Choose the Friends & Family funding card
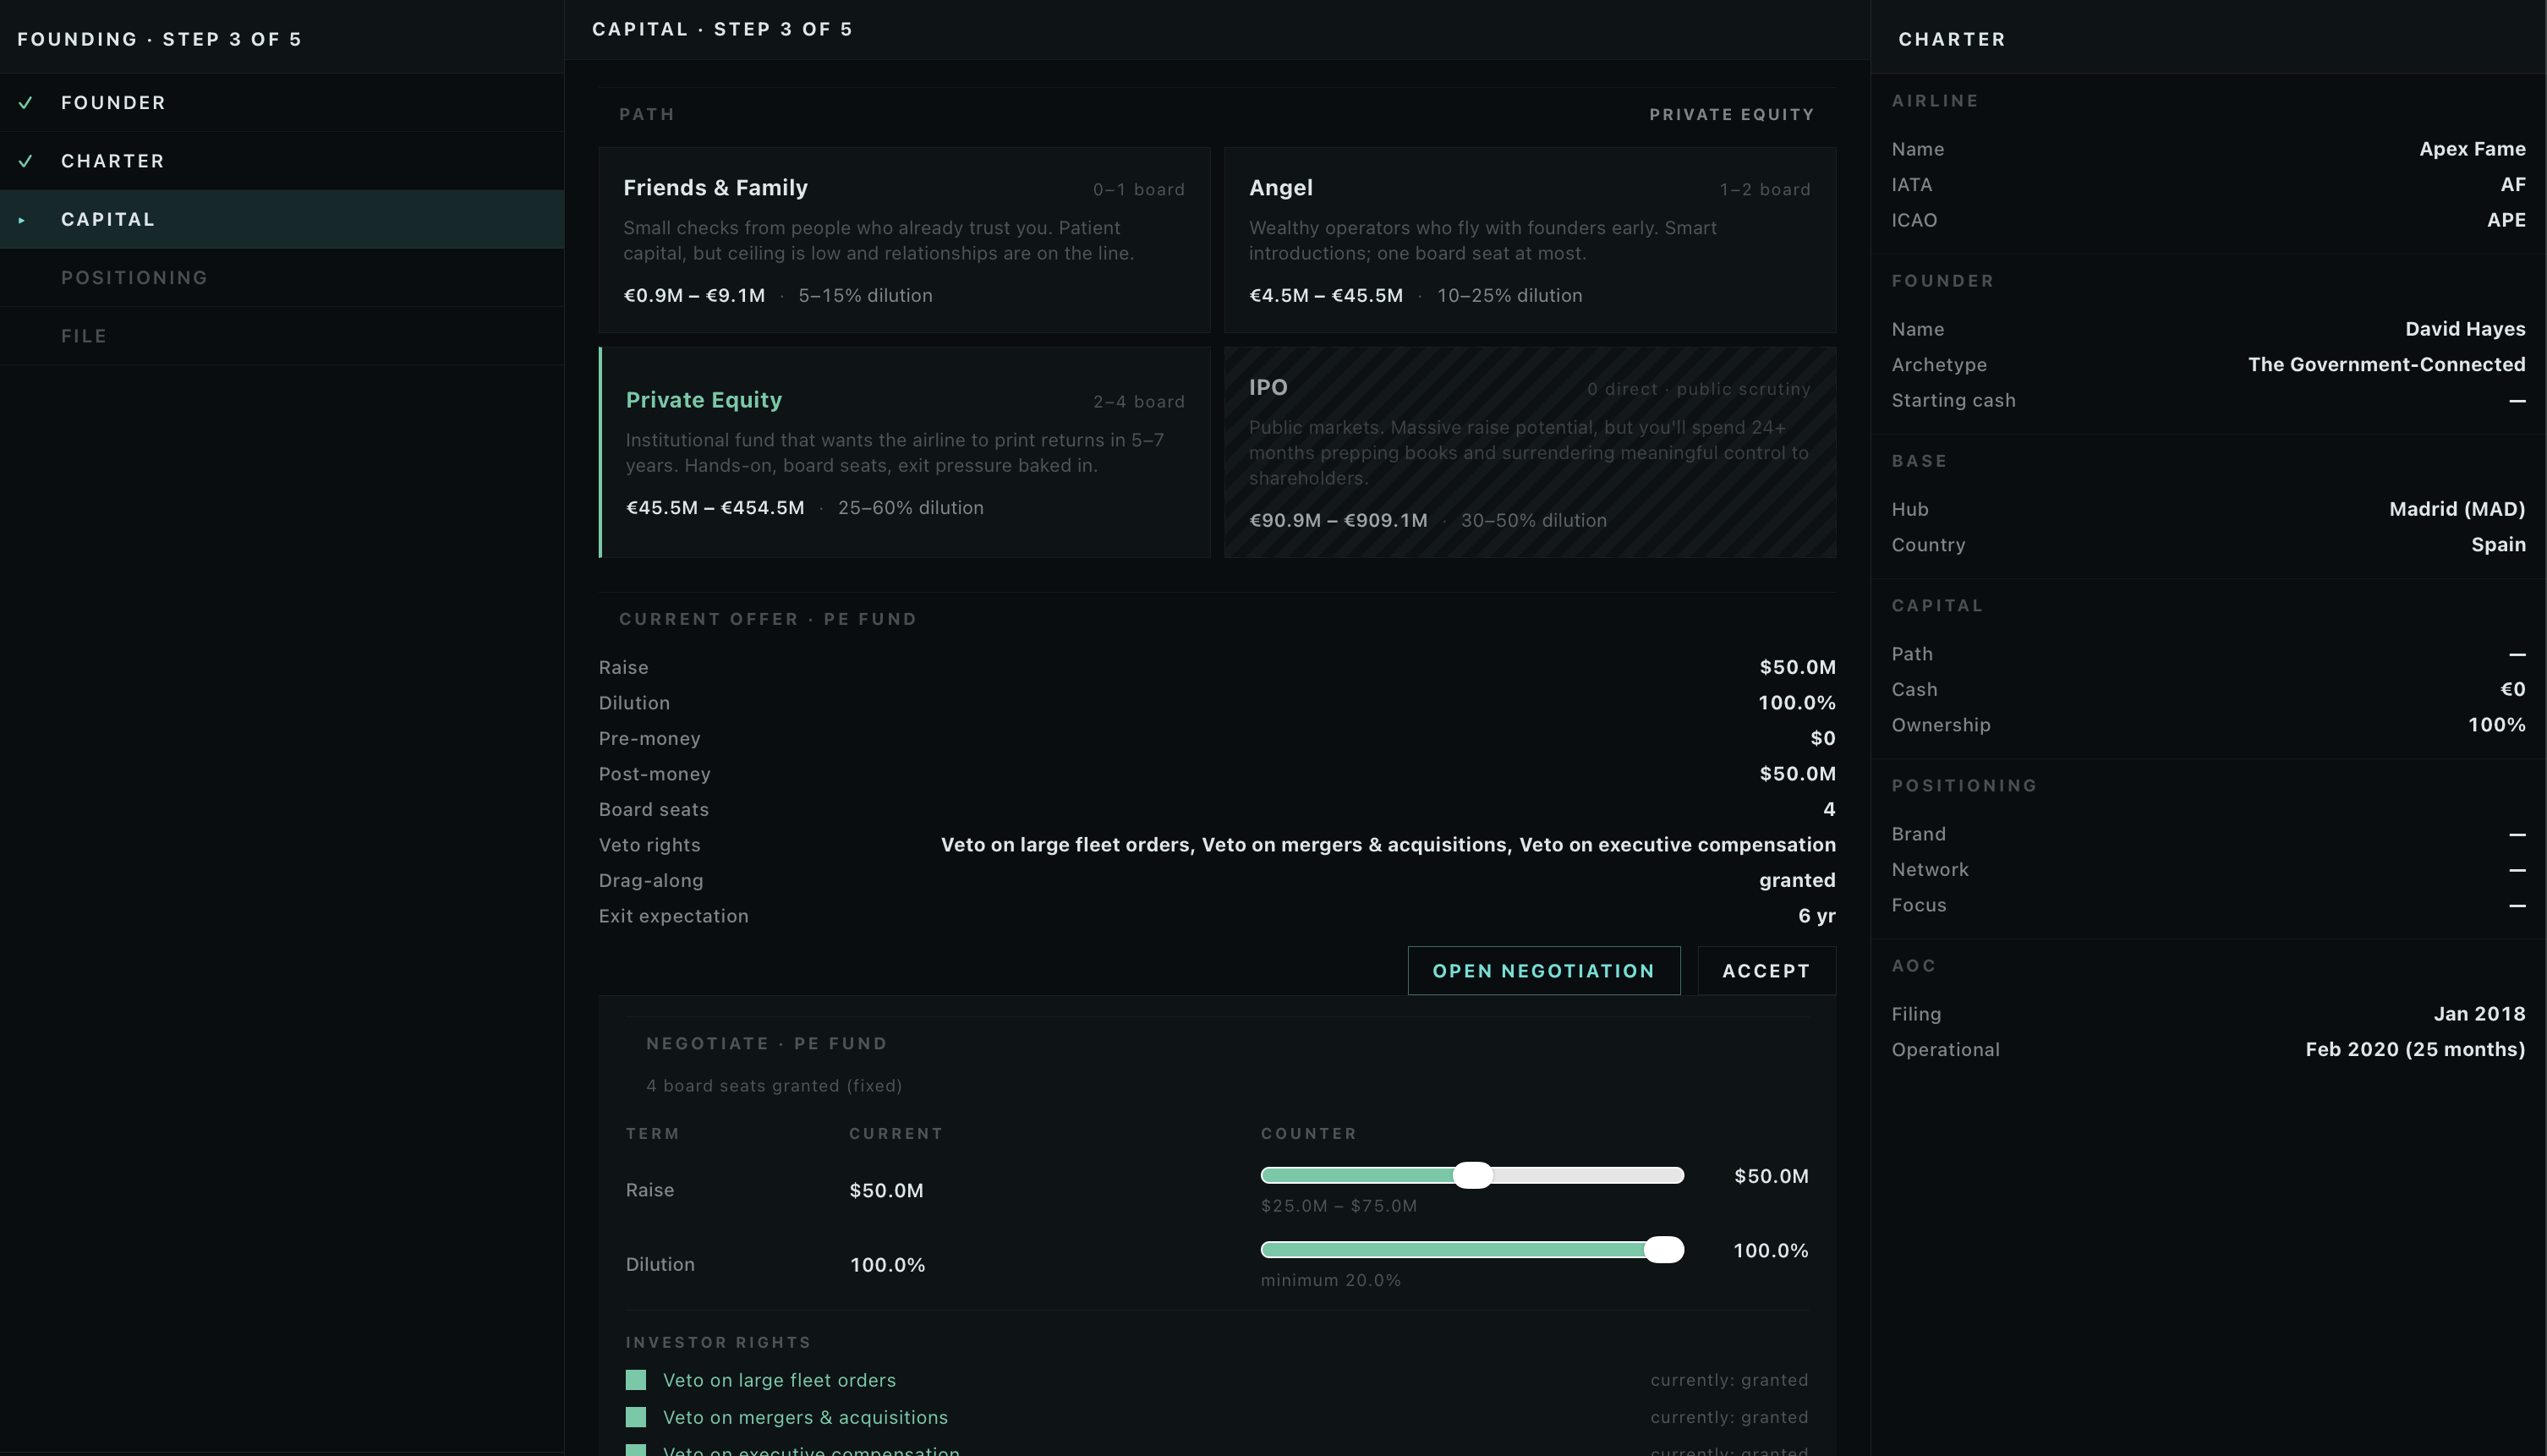Image resolution: width=2547 pixels, height=1456 pixels. (904, 240)
